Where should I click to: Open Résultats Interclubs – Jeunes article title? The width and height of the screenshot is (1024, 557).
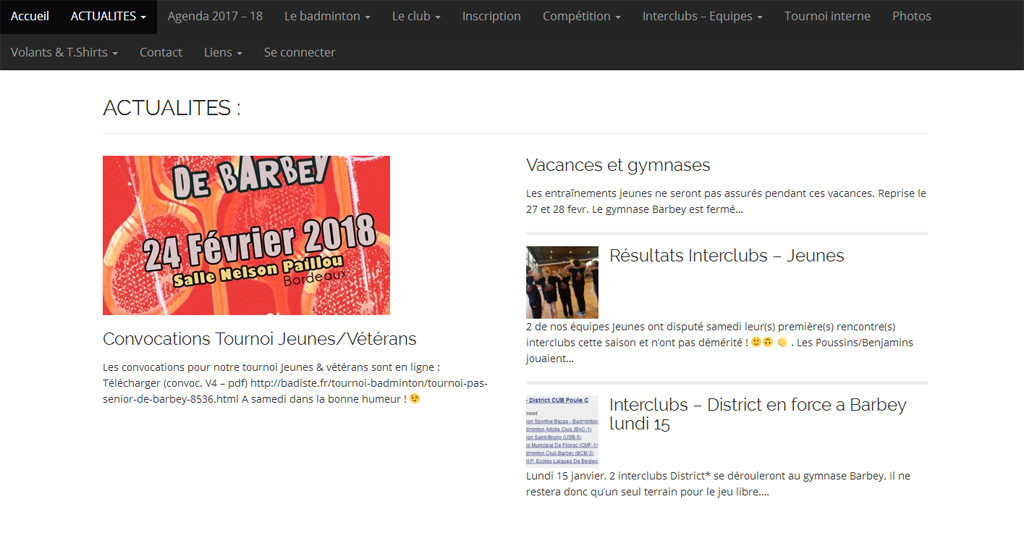point(726,255)
